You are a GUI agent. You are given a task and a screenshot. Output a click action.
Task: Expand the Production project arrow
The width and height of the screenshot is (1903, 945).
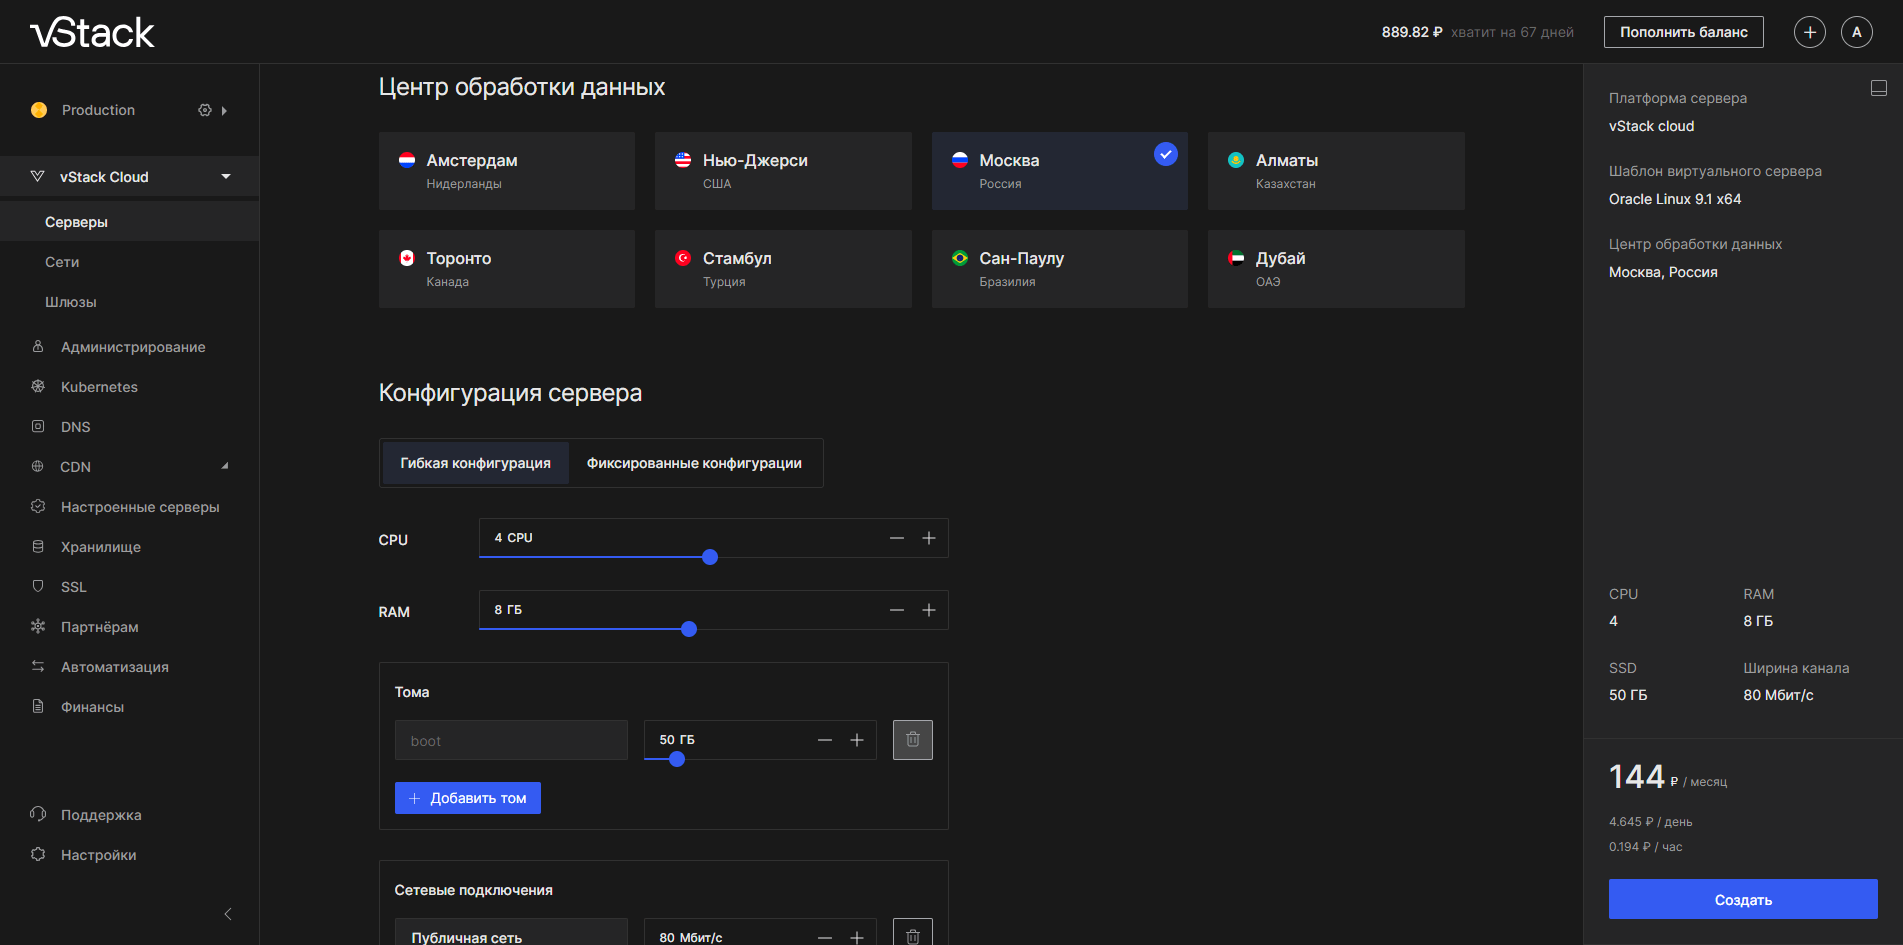[x=224, y=111]
